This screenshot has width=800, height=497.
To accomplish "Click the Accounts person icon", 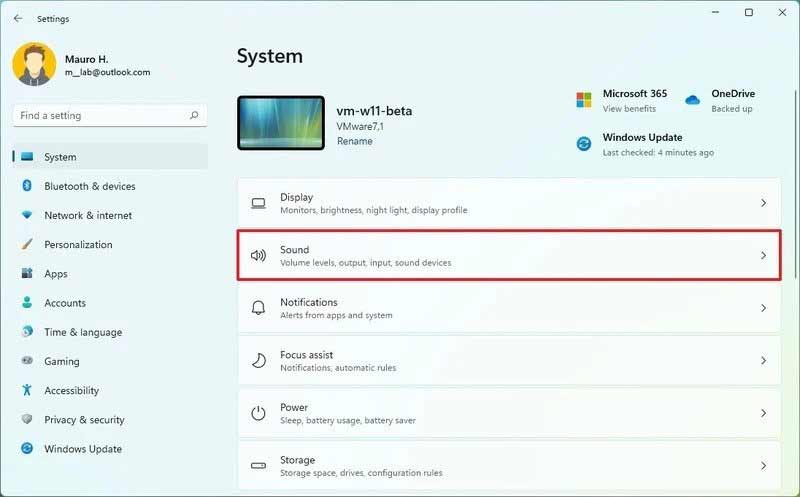I will pos(27,302).
